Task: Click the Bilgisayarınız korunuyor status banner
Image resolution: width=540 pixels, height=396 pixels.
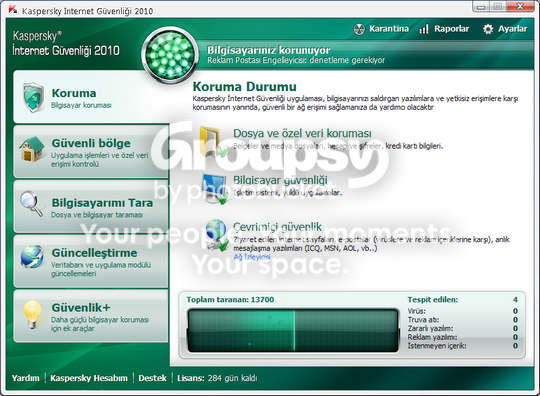Action: 268,50
